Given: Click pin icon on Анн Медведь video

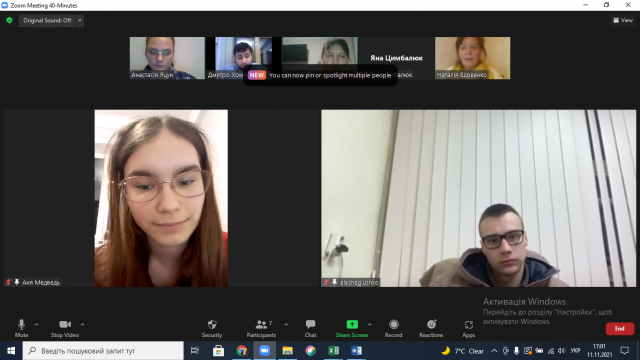Looking at the screenshot, I should 17,282.
